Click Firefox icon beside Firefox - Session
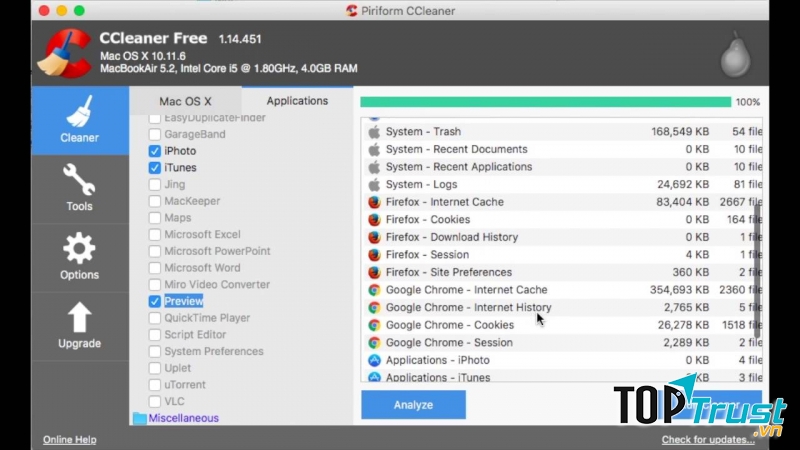 pyautogui.click(x=374, y=255)
